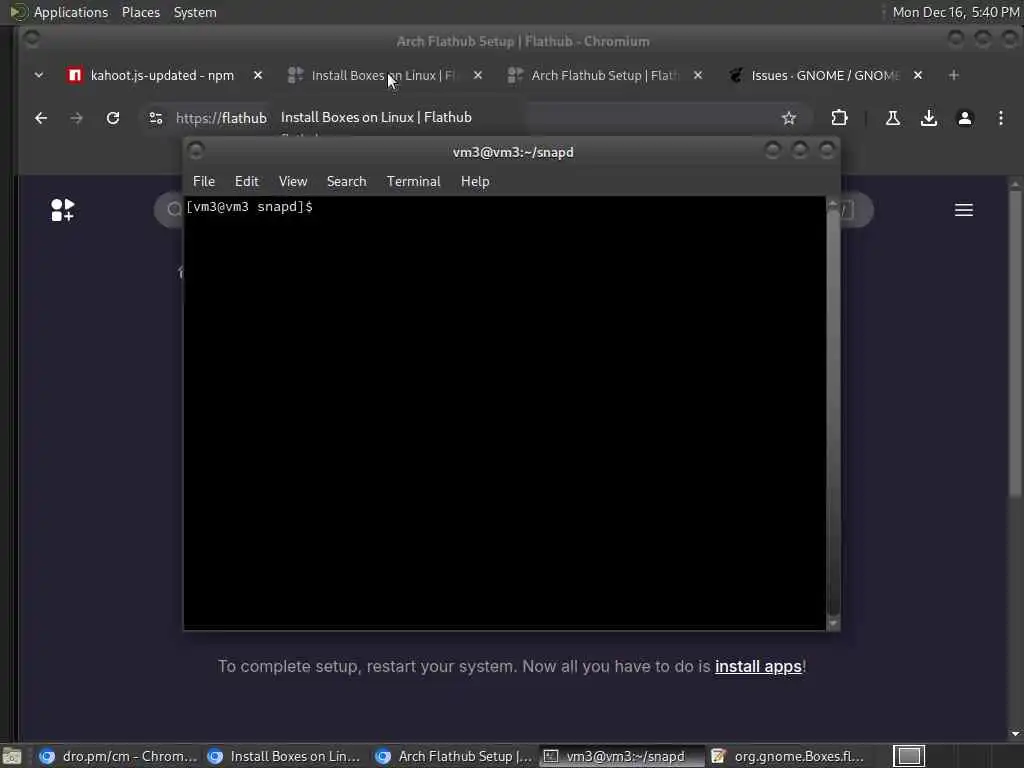Open terminal View menu
The width and height of the screenshot is (1024, 768).
293,182
